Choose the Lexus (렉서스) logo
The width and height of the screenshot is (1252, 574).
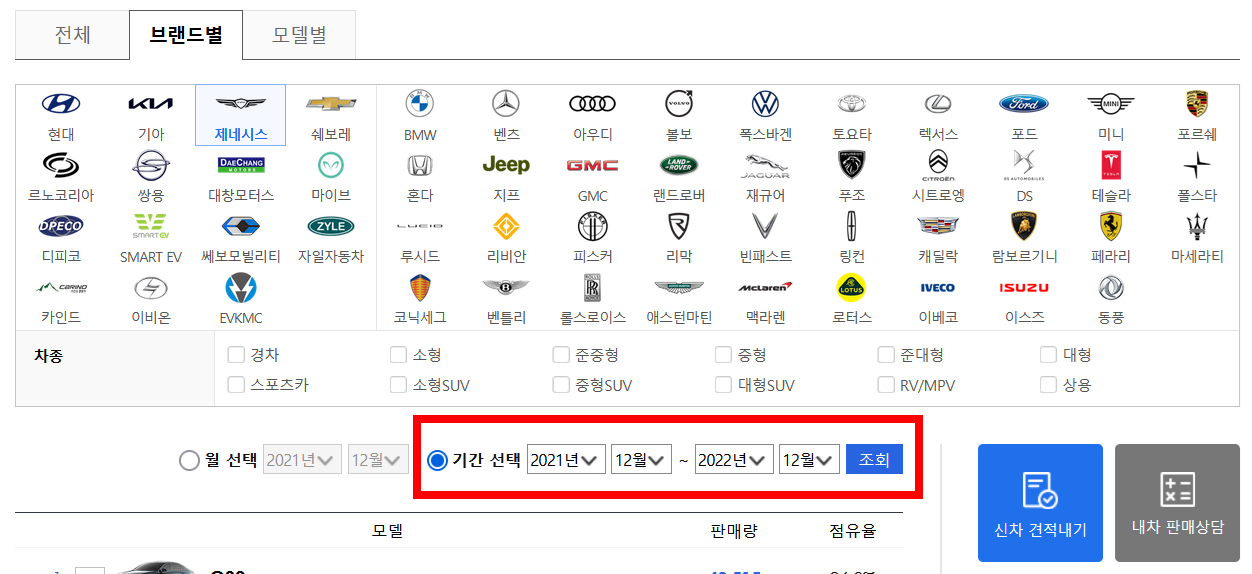coord(938,103)
